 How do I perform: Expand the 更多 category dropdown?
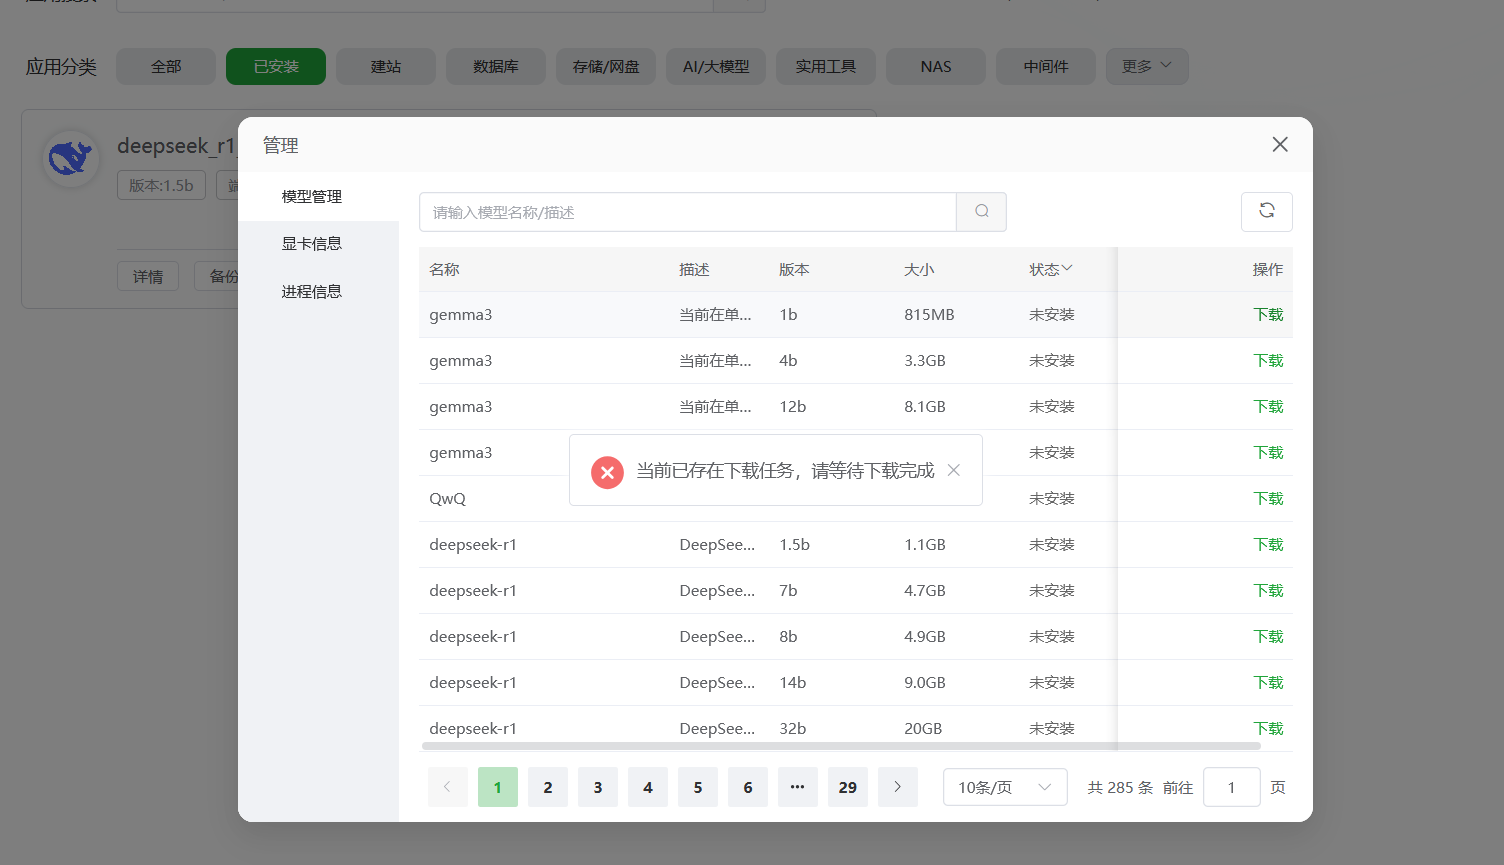tap(1146, 66)
